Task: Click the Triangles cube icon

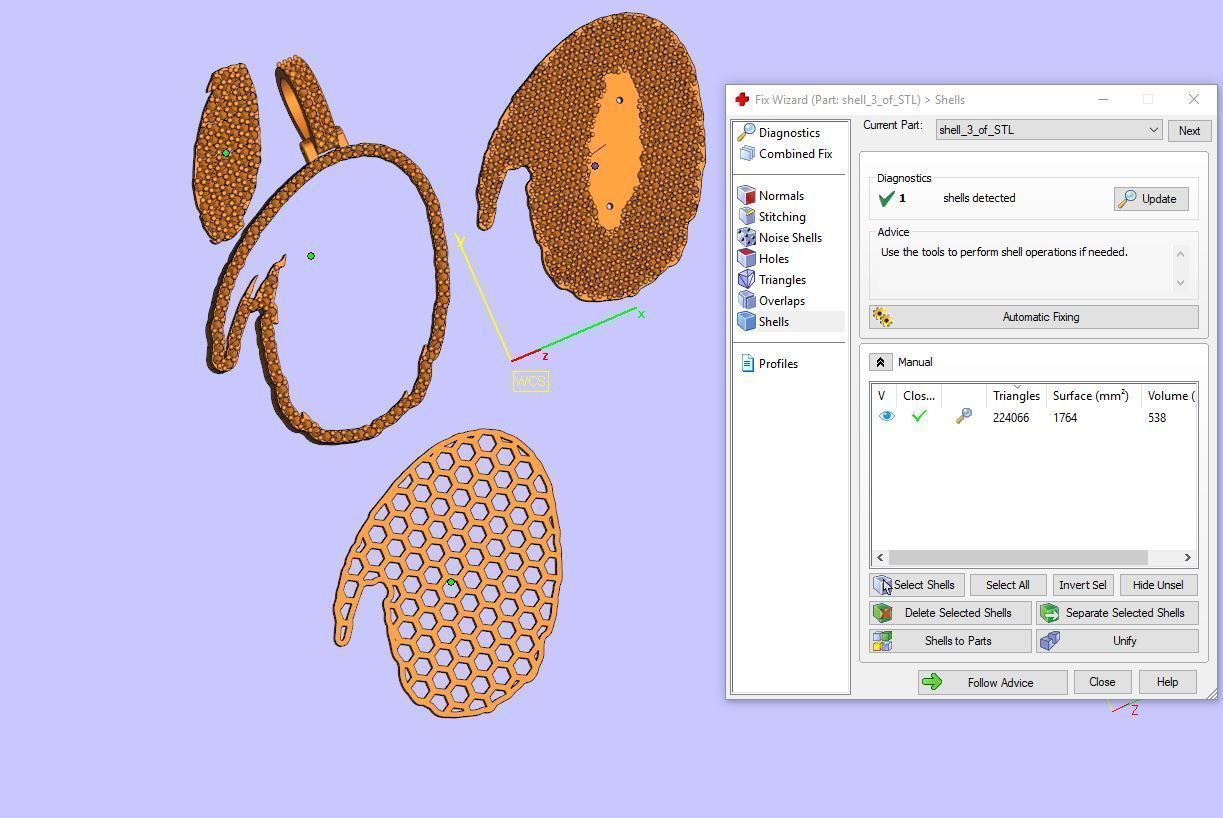Action: [x=746, y=279]
